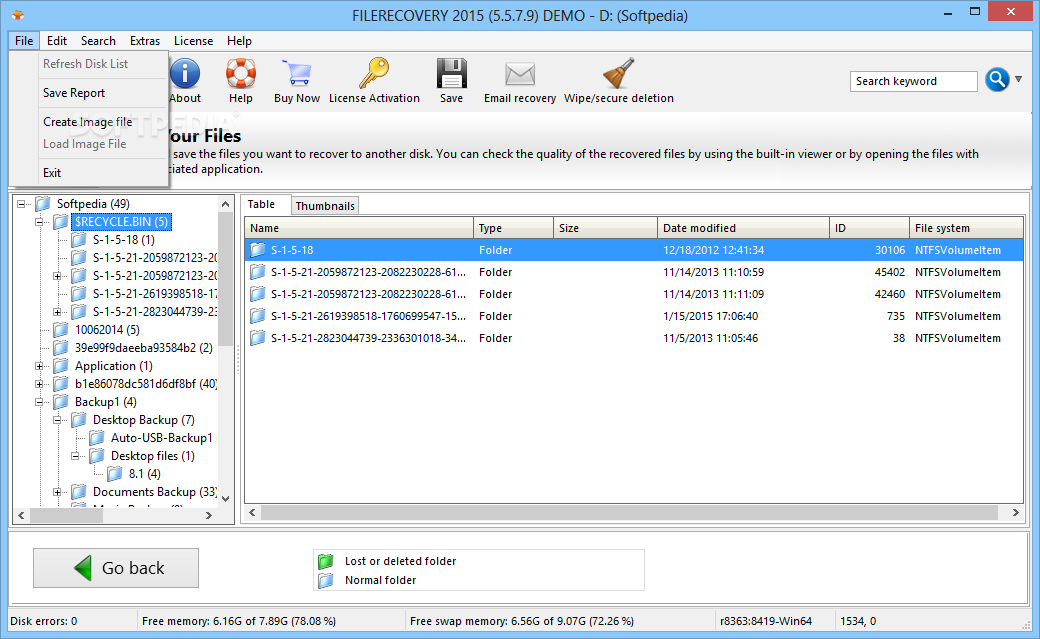Choose Create Image file menu entry
Screen dimensions: 1040x639
(88, 121)
